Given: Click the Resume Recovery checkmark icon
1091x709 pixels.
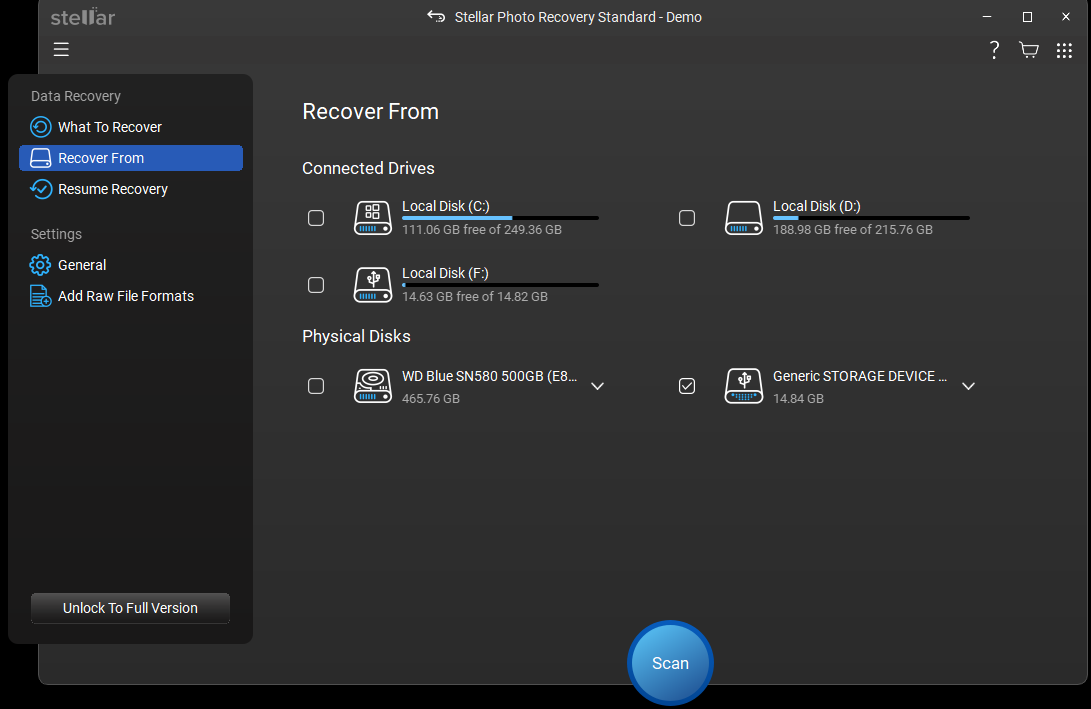Looking at the screenshot, I should [x=40, y=189].
